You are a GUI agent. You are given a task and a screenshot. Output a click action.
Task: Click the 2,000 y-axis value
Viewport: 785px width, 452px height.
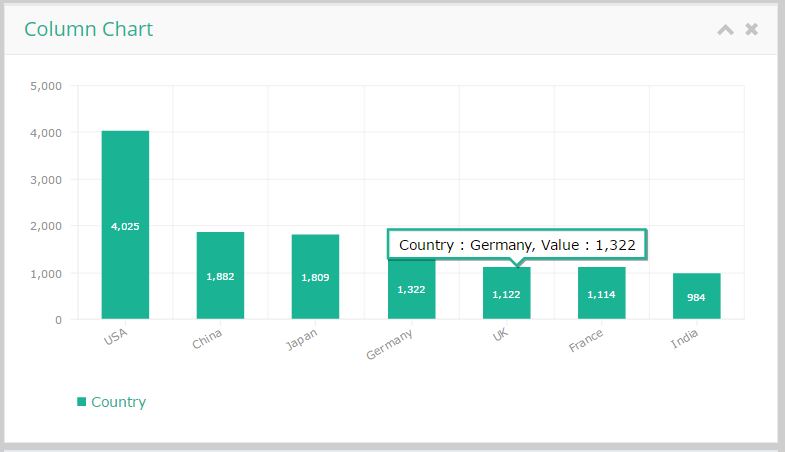(46, 226)
